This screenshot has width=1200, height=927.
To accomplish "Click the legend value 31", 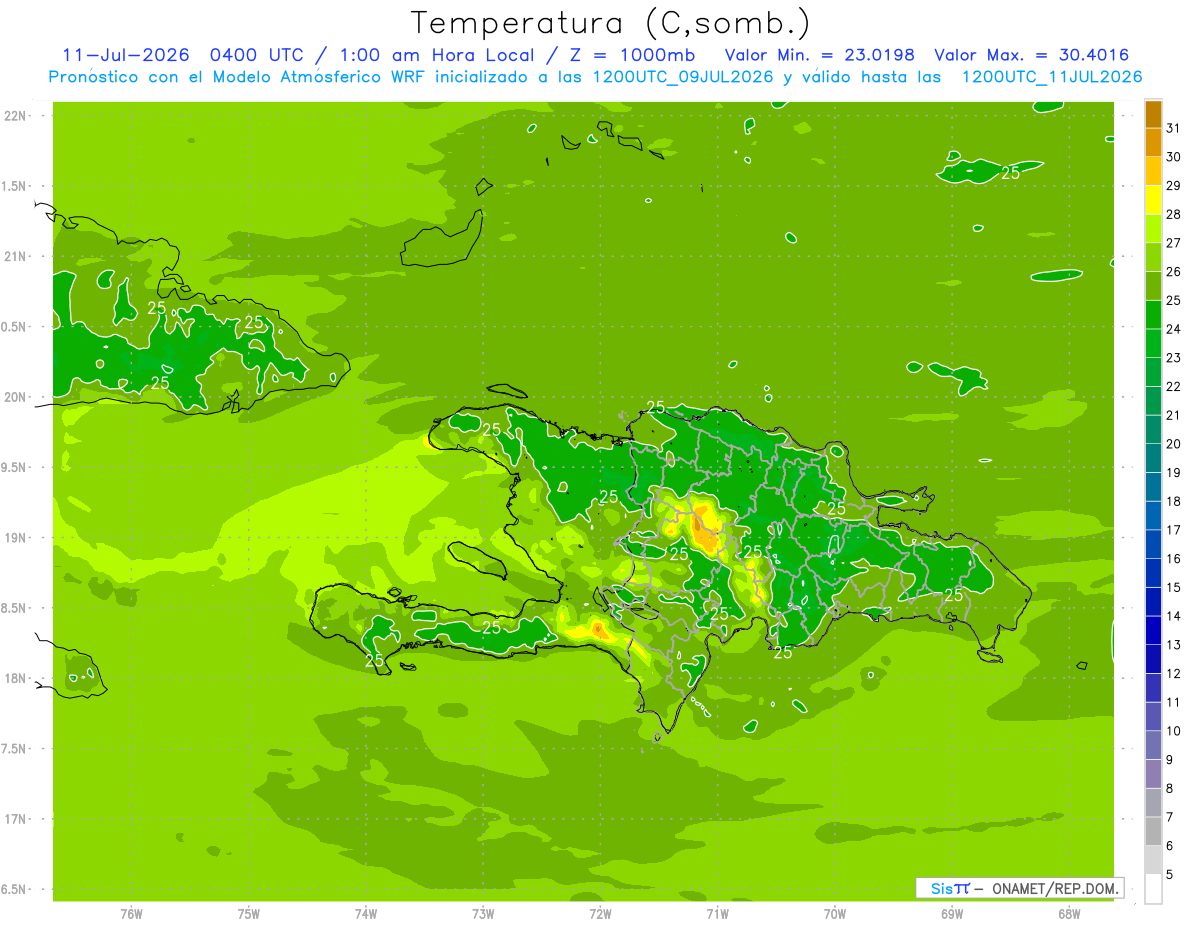I will coord(1173,128).
